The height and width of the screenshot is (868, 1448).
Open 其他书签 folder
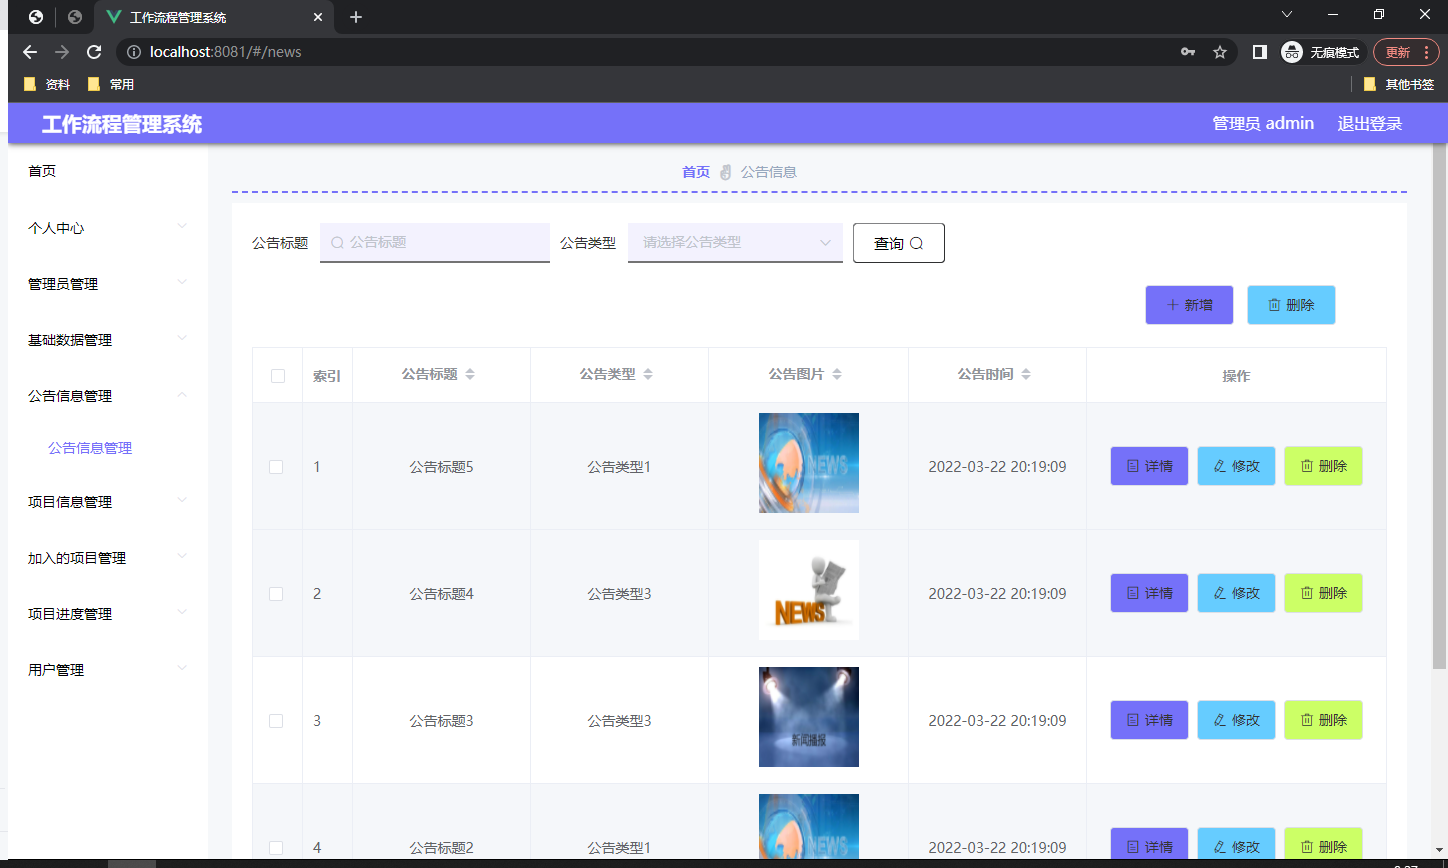1399,84
